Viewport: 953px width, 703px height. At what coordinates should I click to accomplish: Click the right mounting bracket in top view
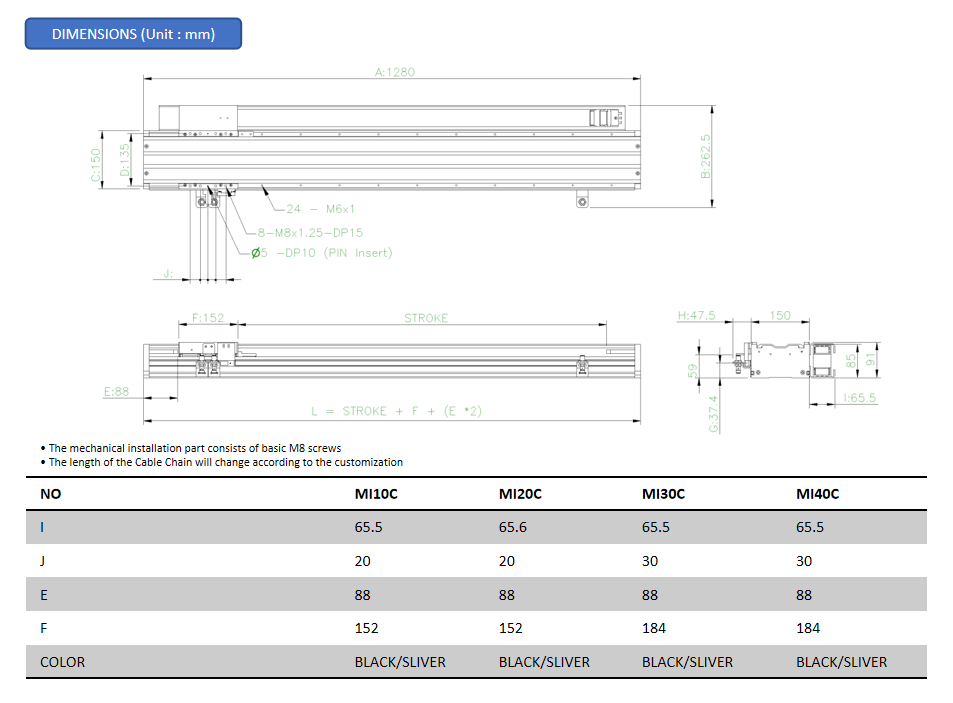[582, 199]
